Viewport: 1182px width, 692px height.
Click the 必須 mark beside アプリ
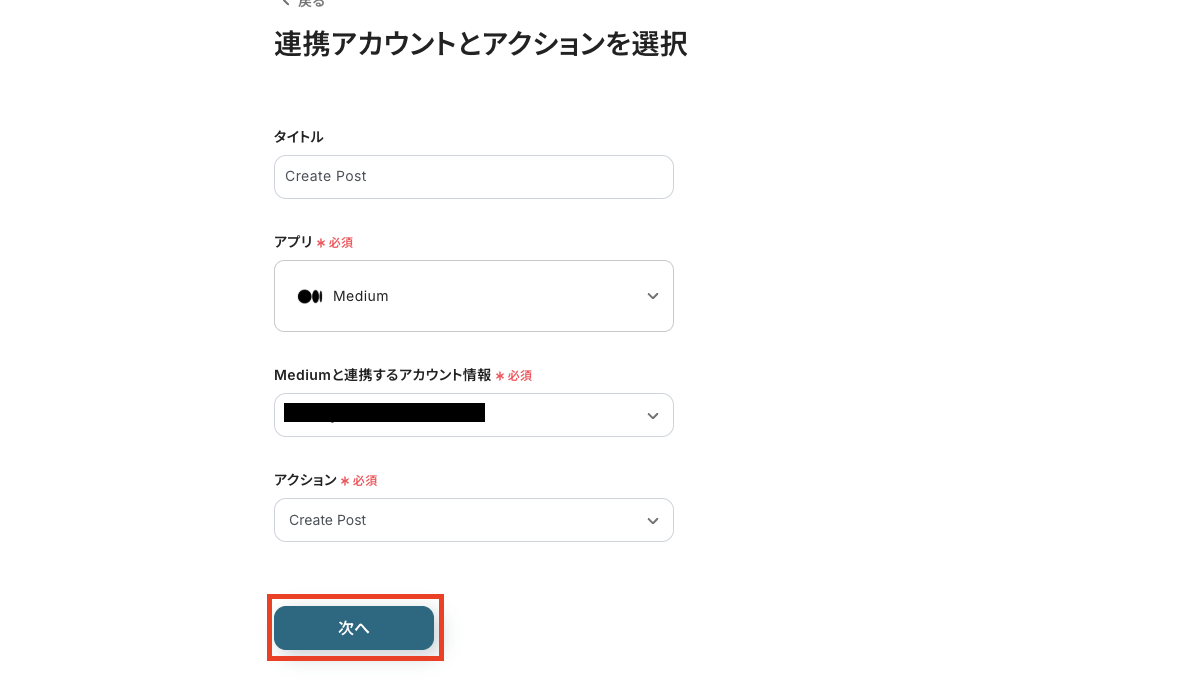click(335, 243)
